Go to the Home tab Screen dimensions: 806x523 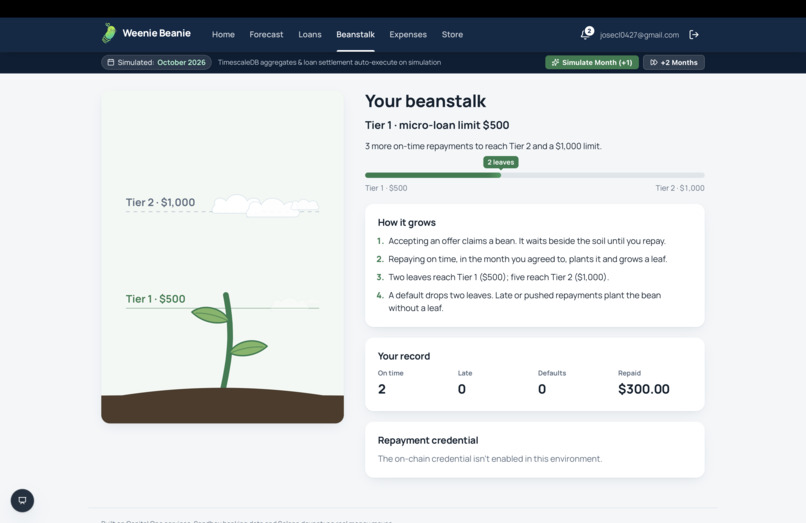point(223,34)
